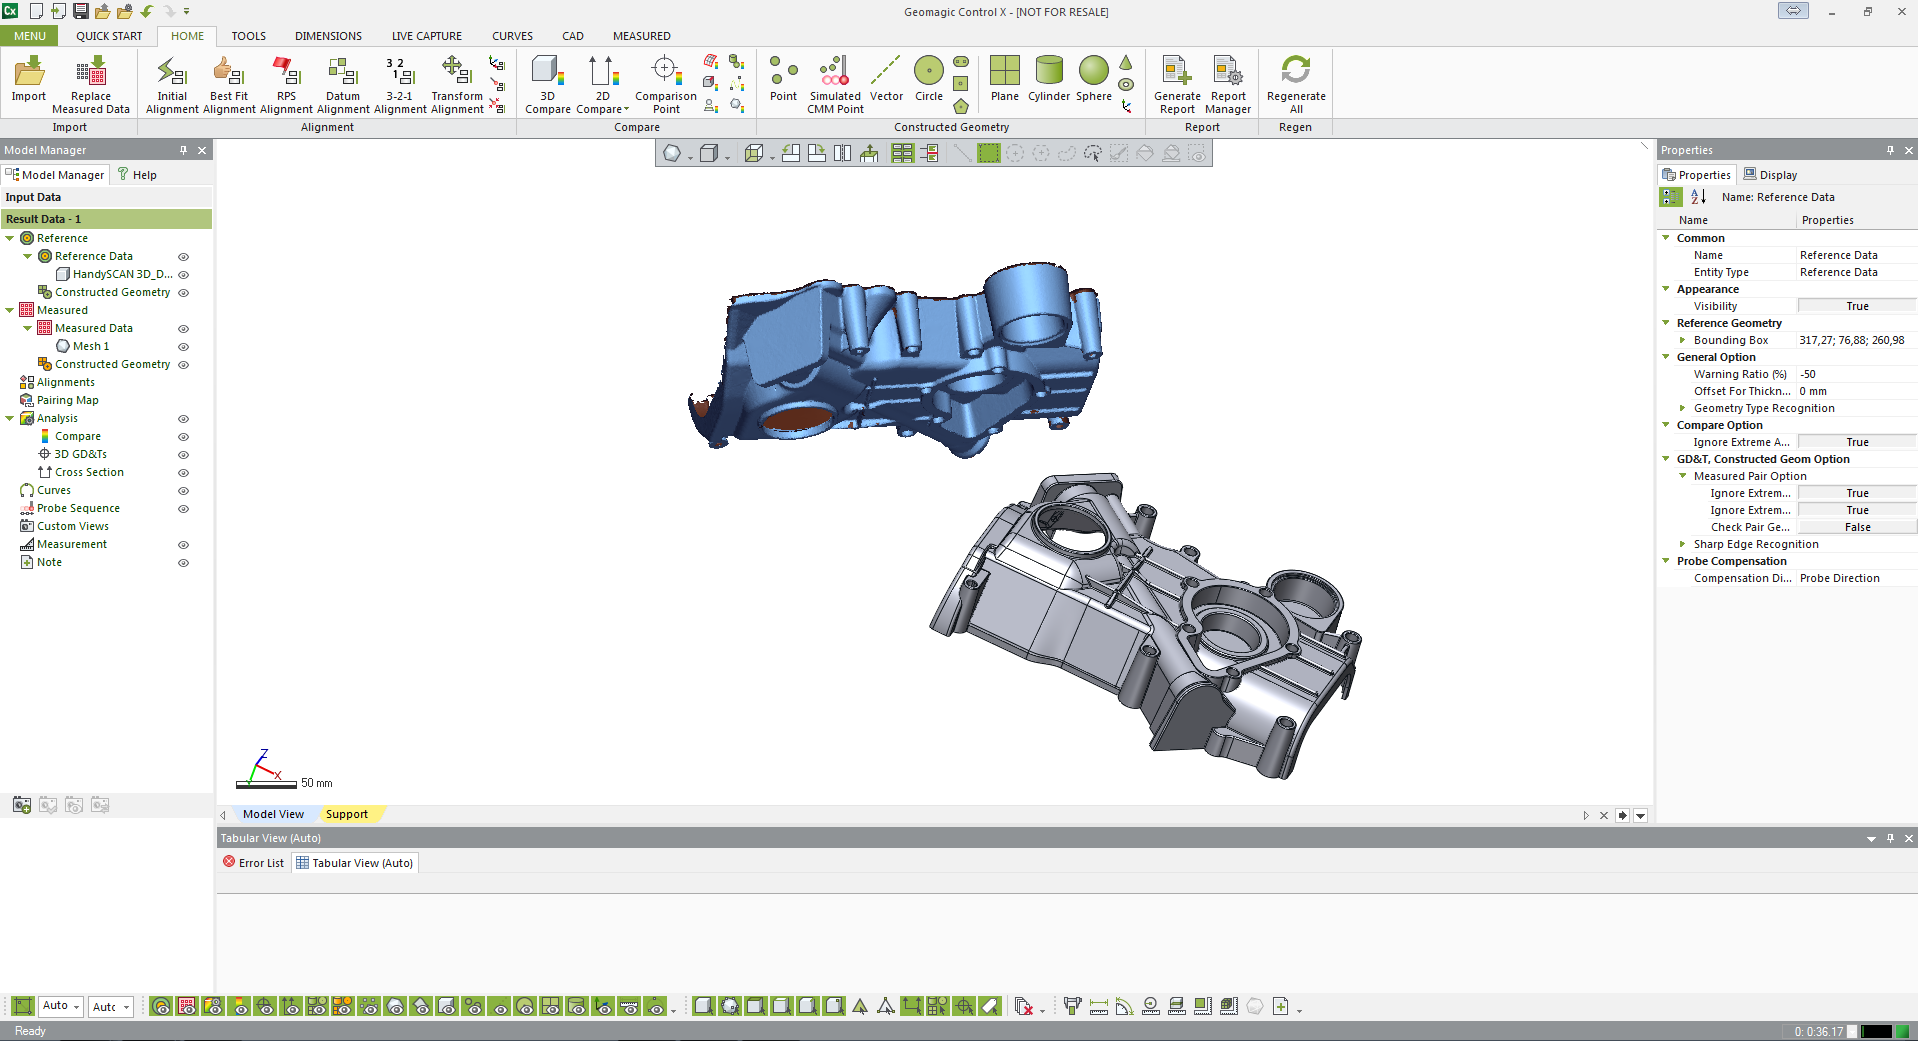Expand the Bounding Box property

1682,341
